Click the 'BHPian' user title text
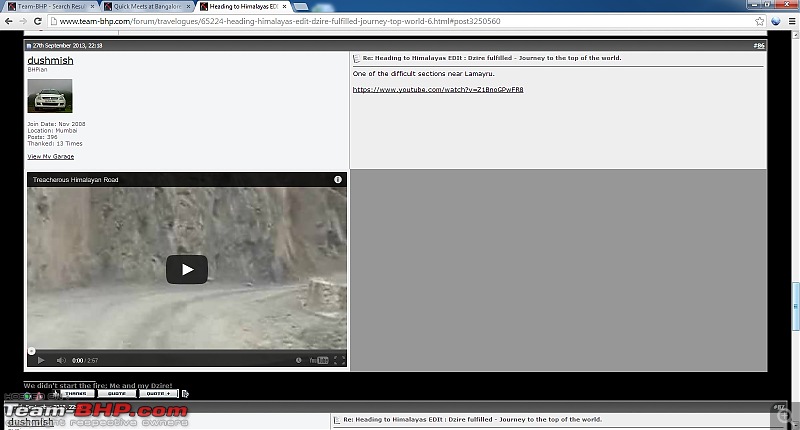The width and height of the screenshot is (800, 430). [x=37, y=69]
